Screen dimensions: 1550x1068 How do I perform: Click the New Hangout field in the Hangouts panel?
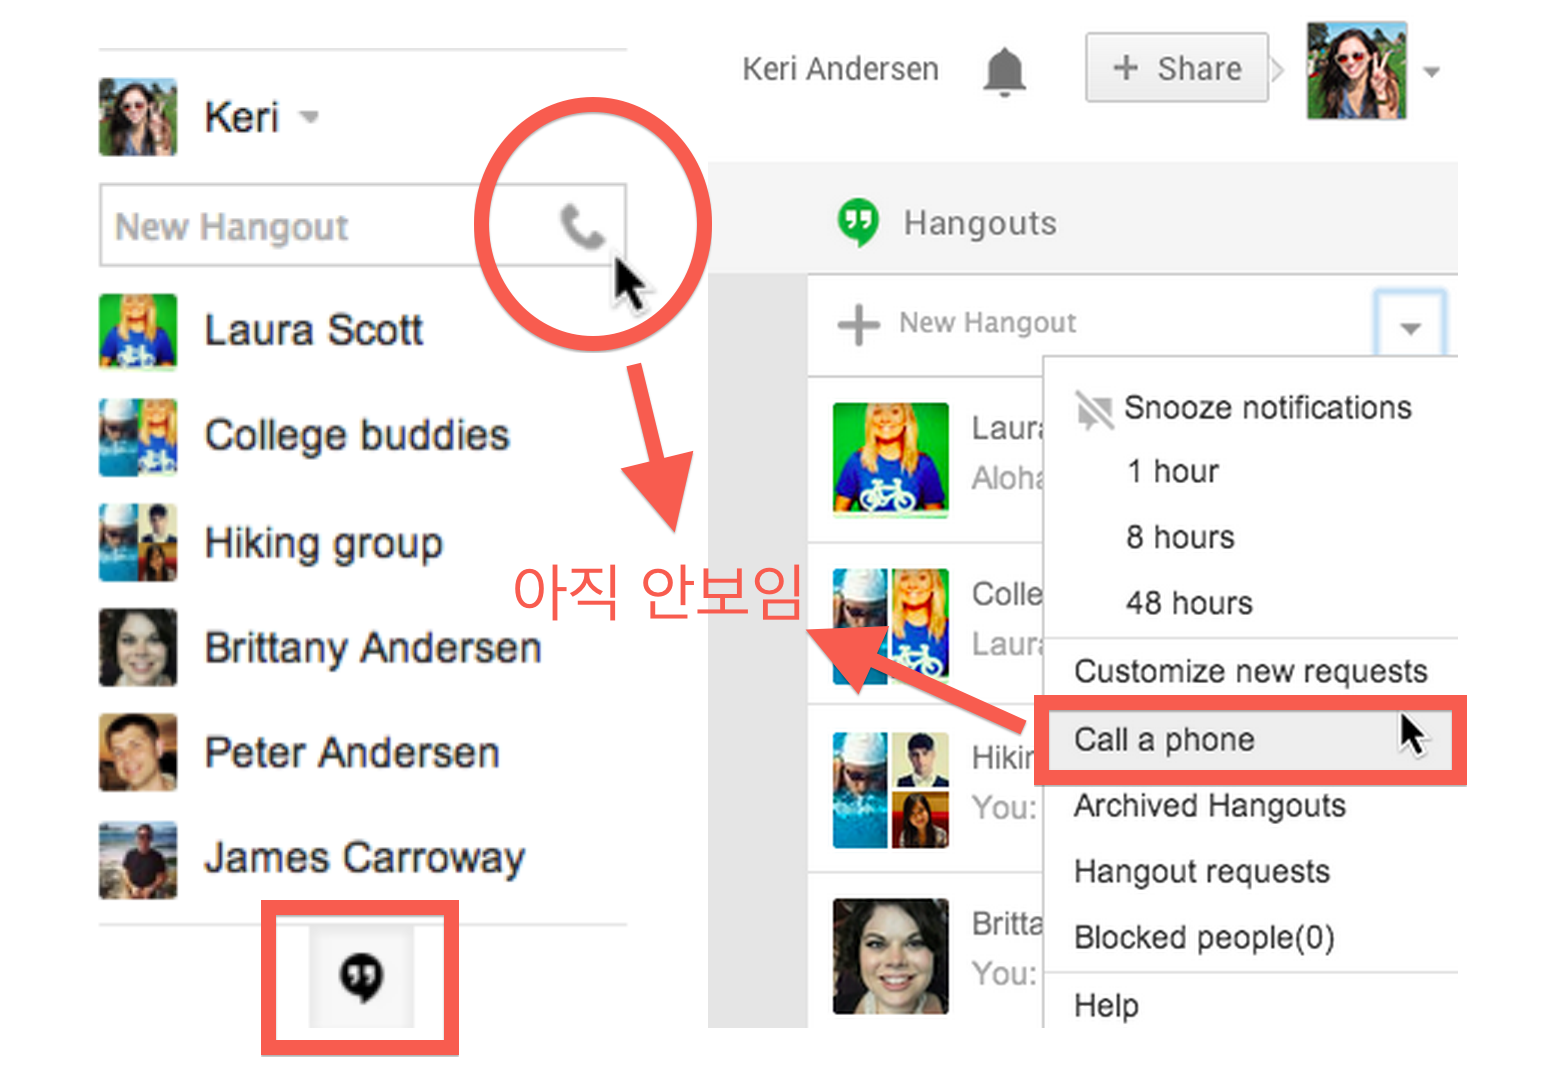[987, 323]
